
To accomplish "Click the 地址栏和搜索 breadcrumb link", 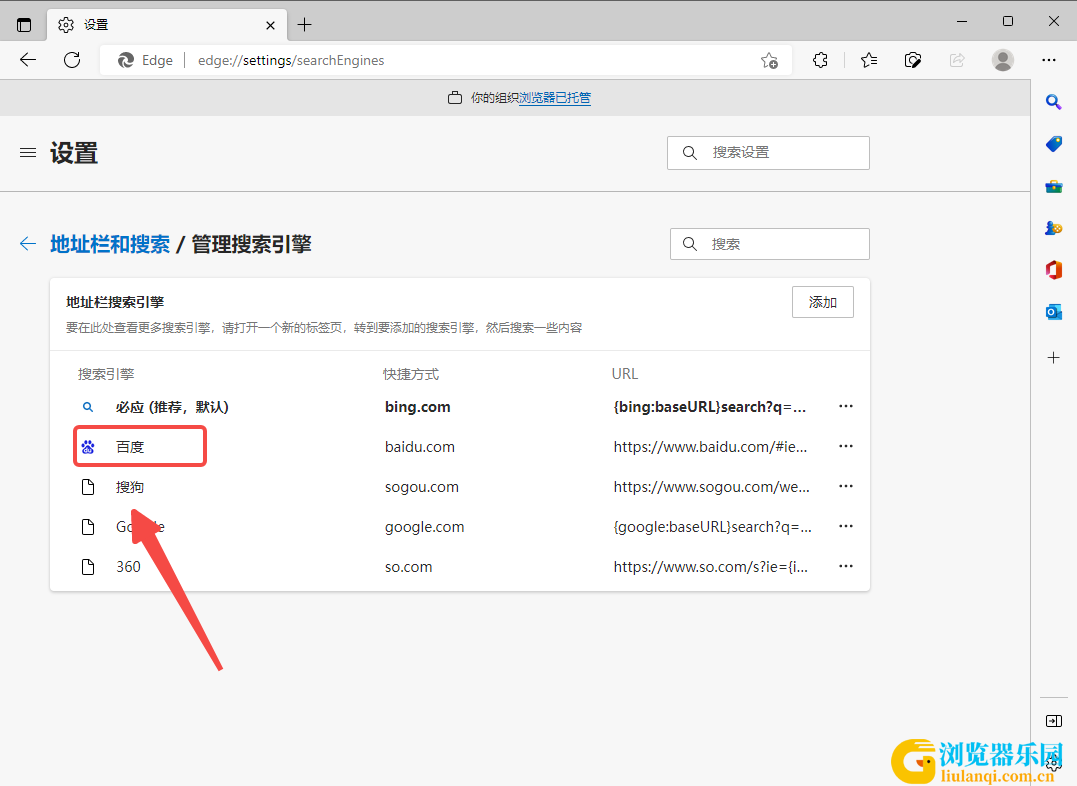I will tap(110, 244).
